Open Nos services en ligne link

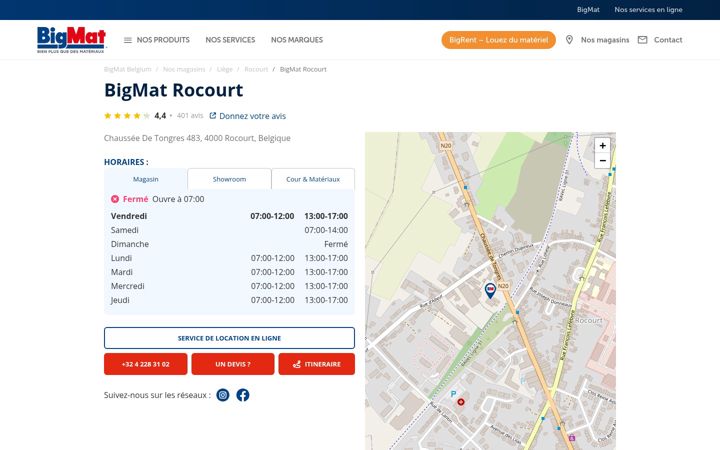click(648, 10)
